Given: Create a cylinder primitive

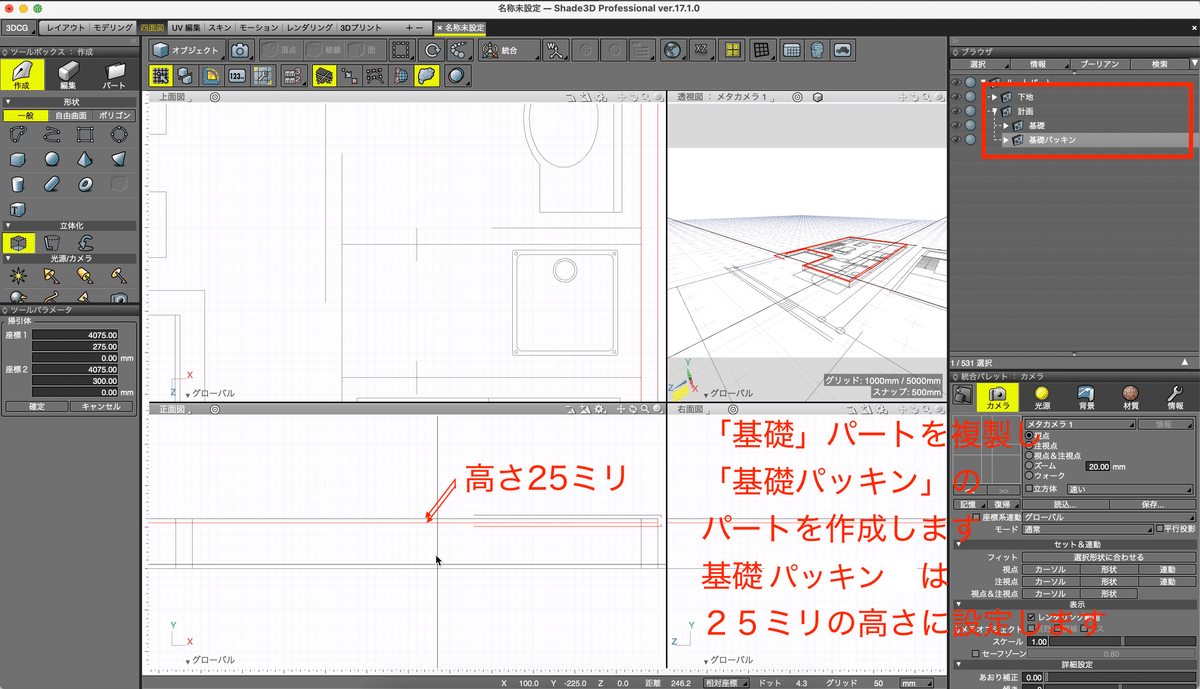Looking at the screenshot, I should (x=18, y=184).
